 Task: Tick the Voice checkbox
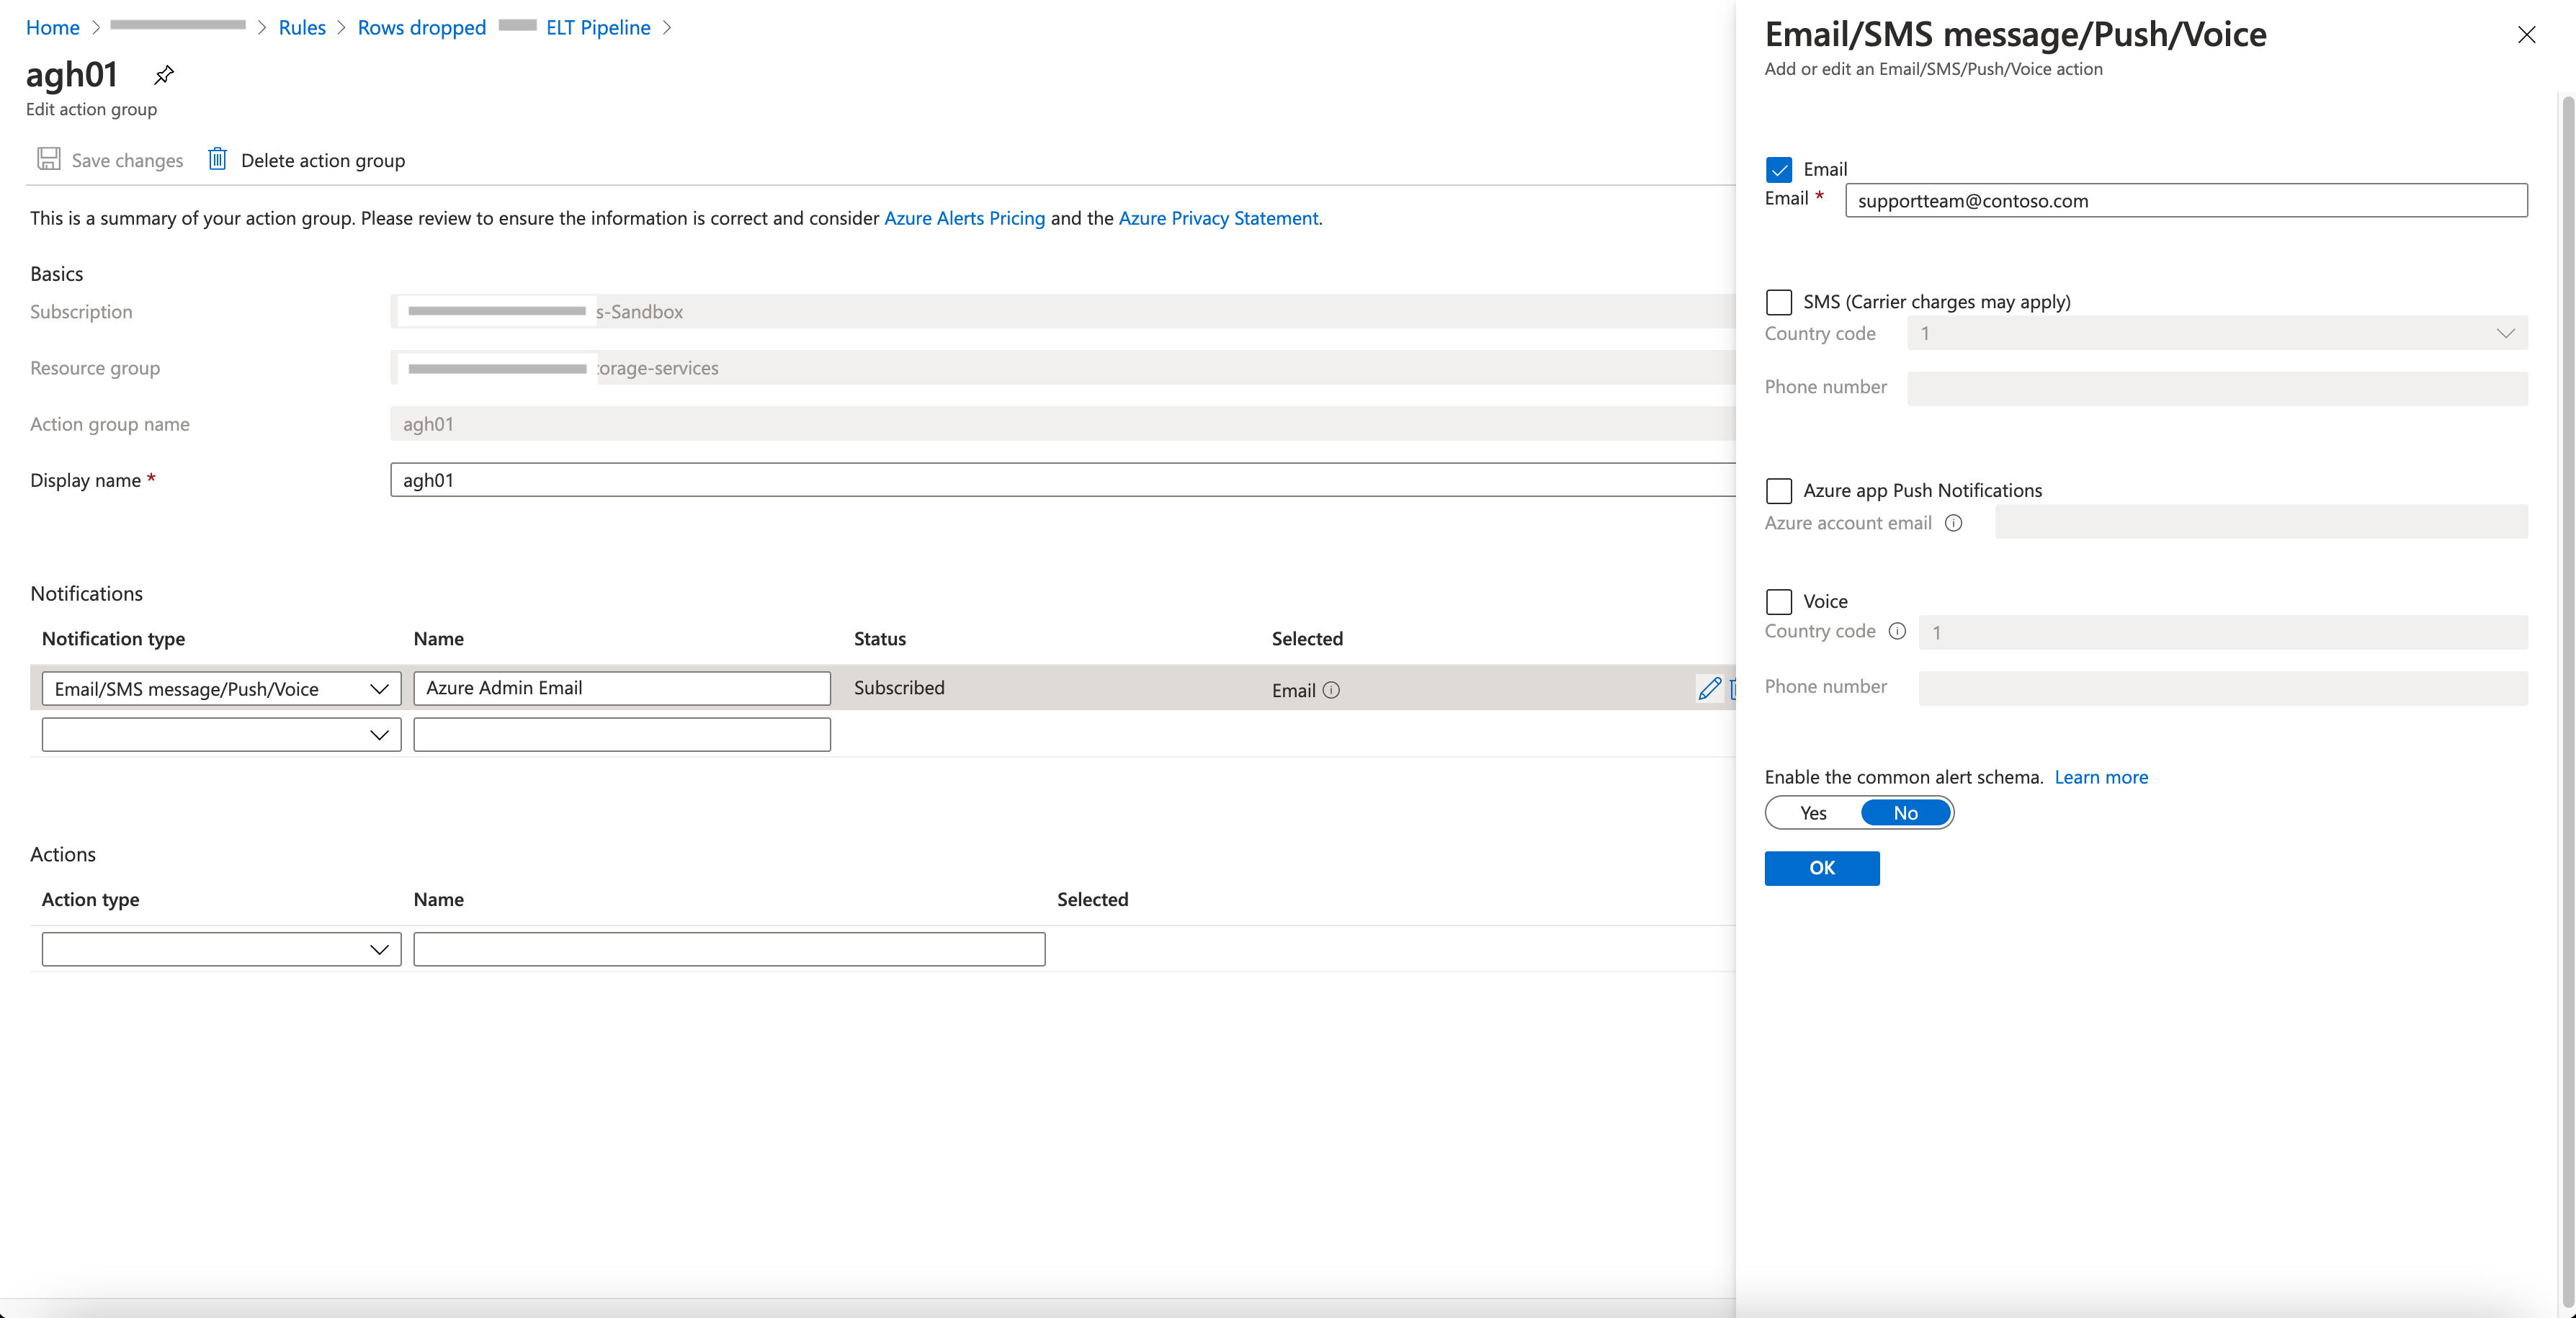[1779, 602]
